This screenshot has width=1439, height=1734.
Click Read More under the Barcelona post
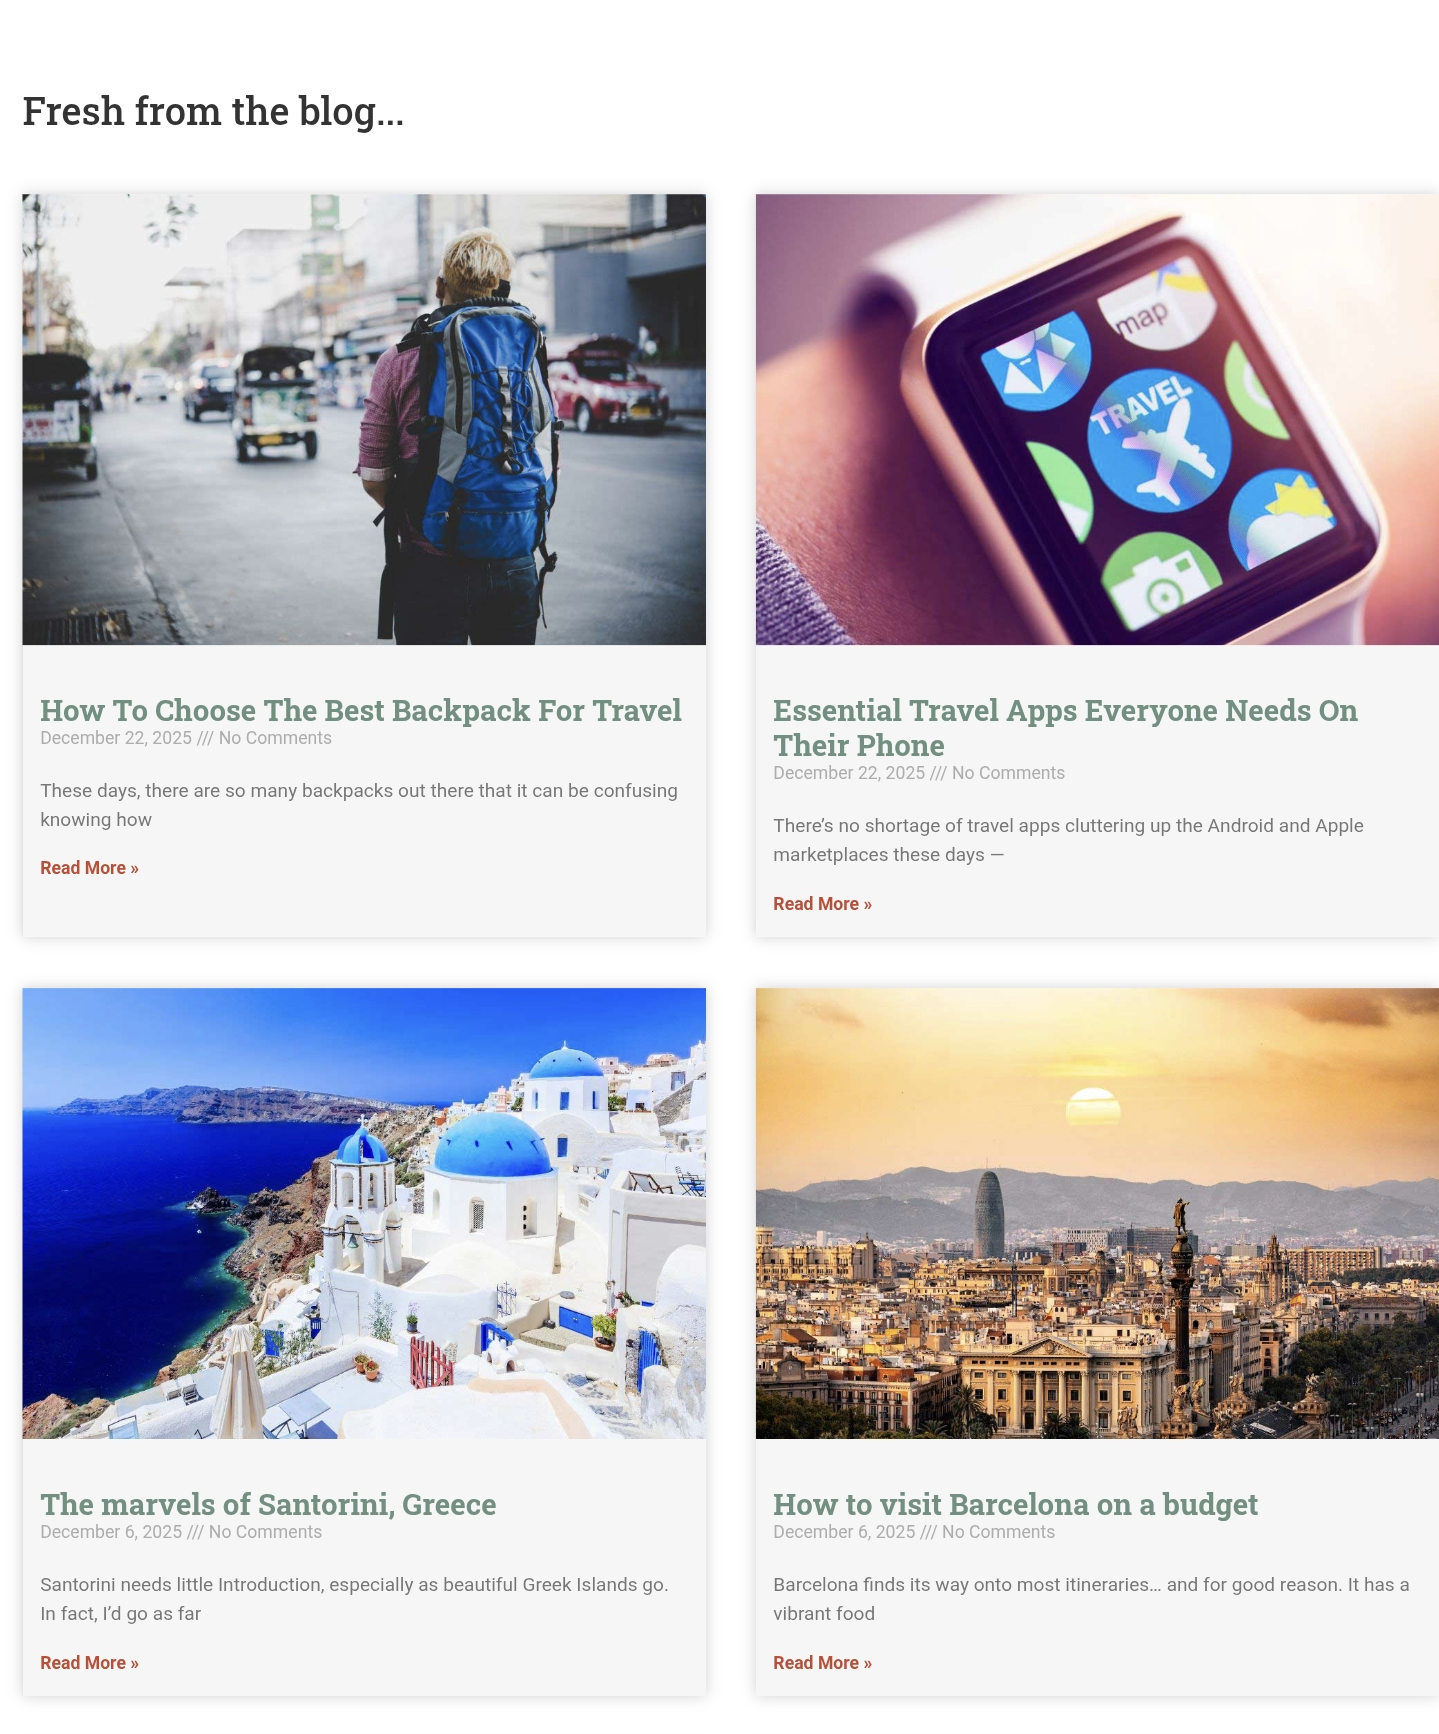click(x=822, y=1663)
